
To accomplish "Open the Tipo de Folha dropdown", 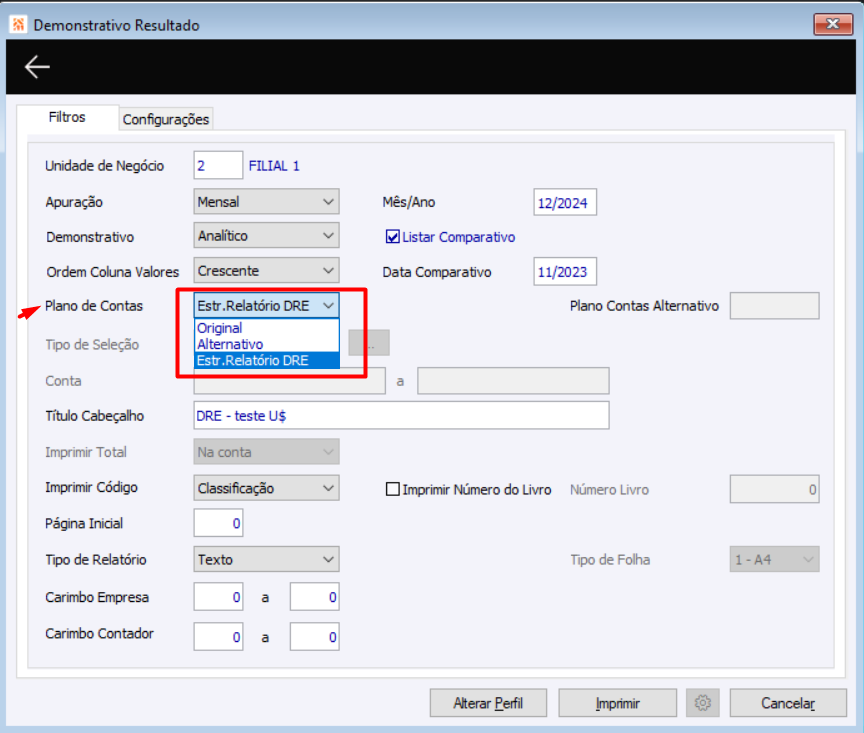I will pos(774,559).
